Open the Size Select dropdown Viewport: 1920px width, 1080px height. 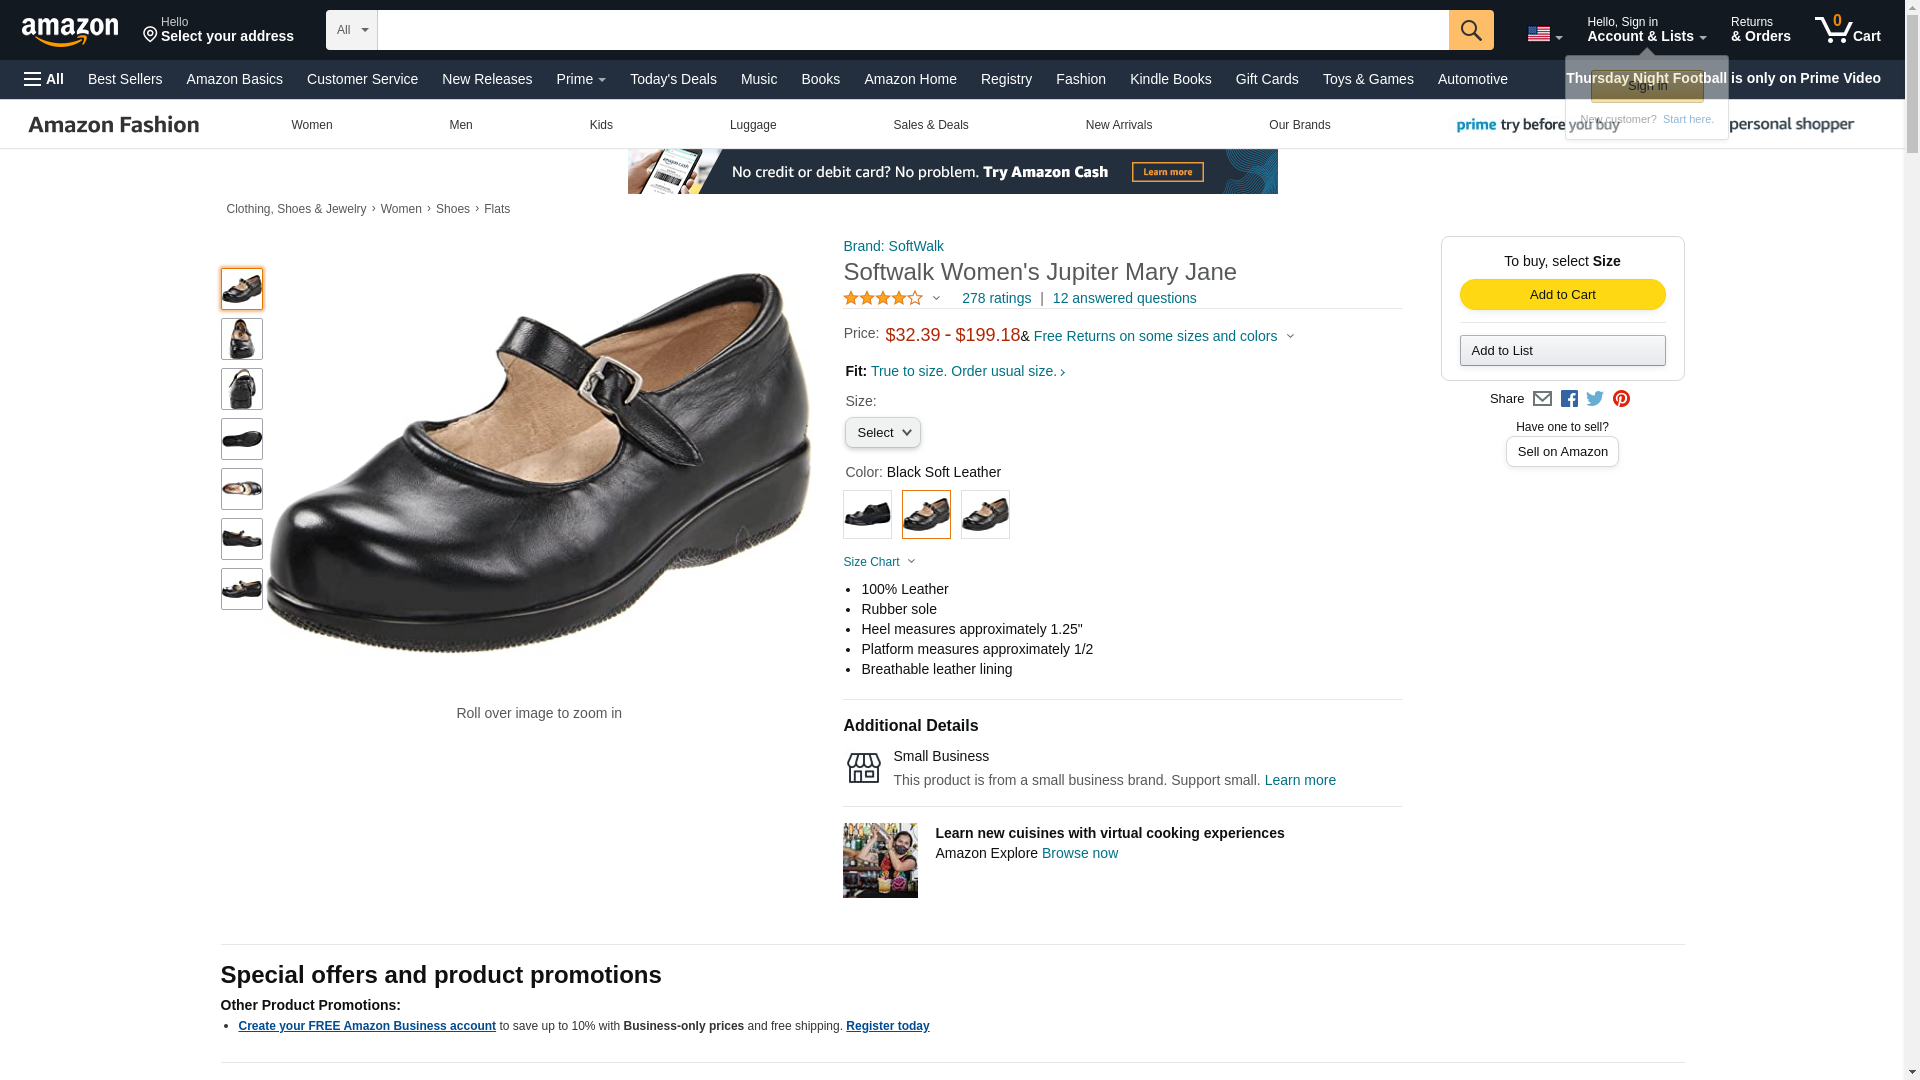click(x=882, y=433)
